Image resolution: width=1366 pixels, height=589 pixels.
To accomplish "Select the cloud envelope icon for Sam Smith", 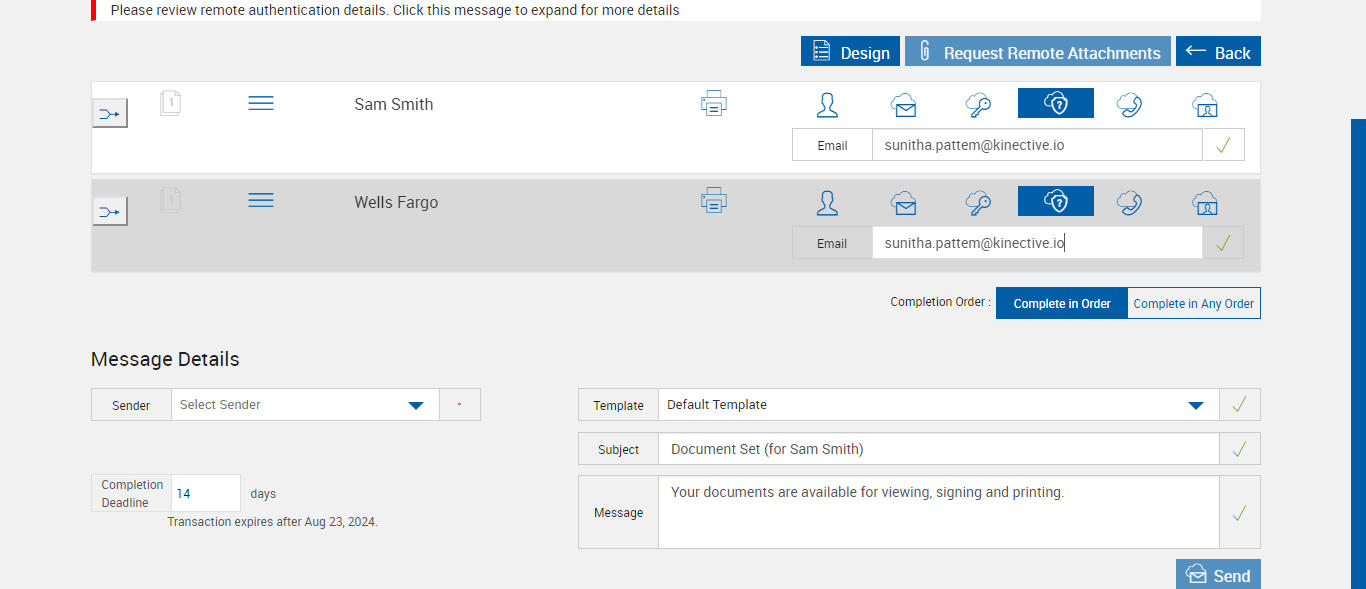I will click(x=904, y=105).
